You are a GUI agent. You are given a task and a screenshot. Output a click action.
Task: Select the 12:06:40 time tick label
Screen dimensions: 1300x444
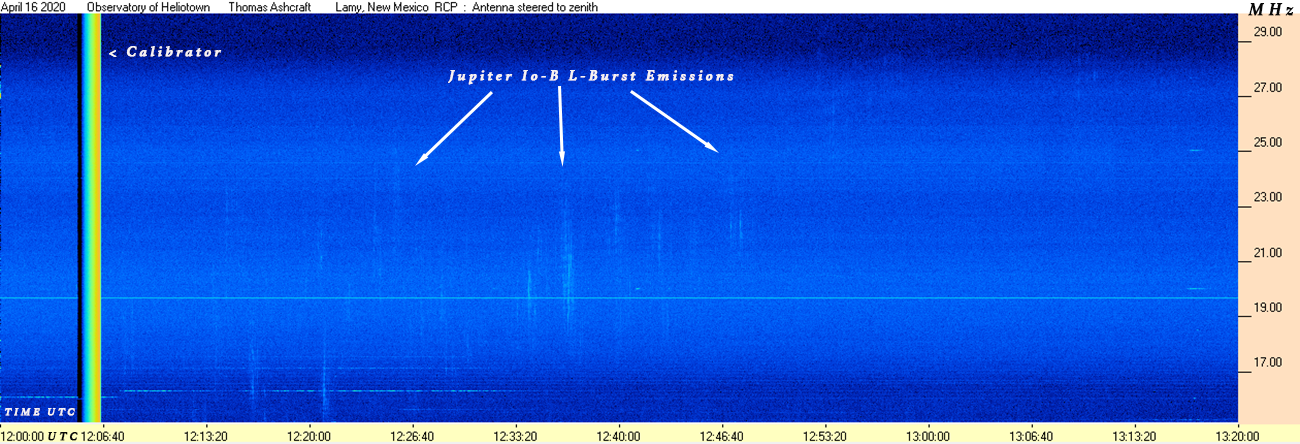[101, 436]
